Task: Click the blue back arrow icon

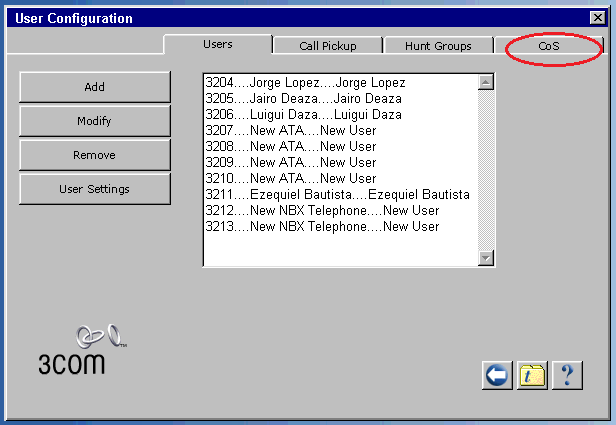Action: 497,375
